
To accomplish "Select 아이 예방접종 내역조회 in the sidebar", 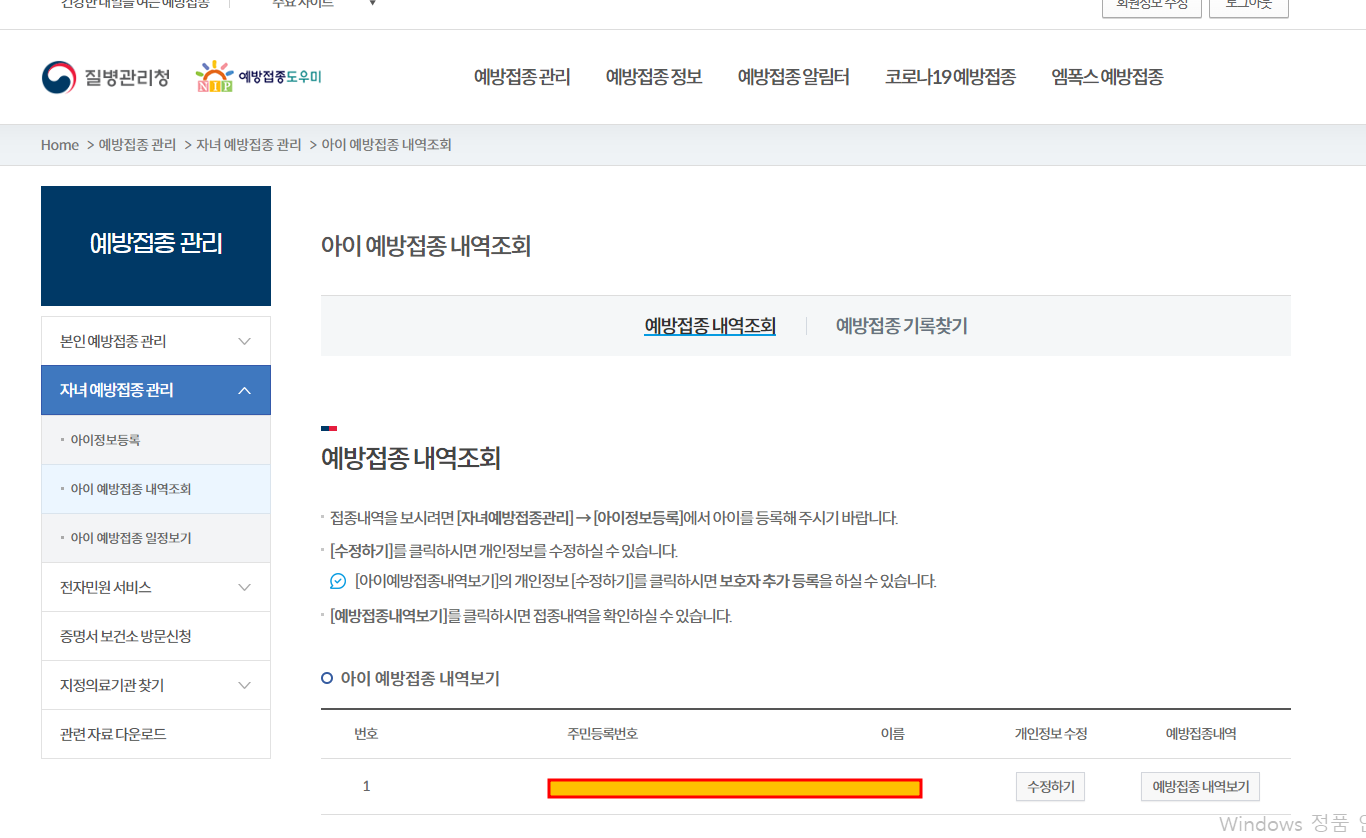I will coord(156,489).
